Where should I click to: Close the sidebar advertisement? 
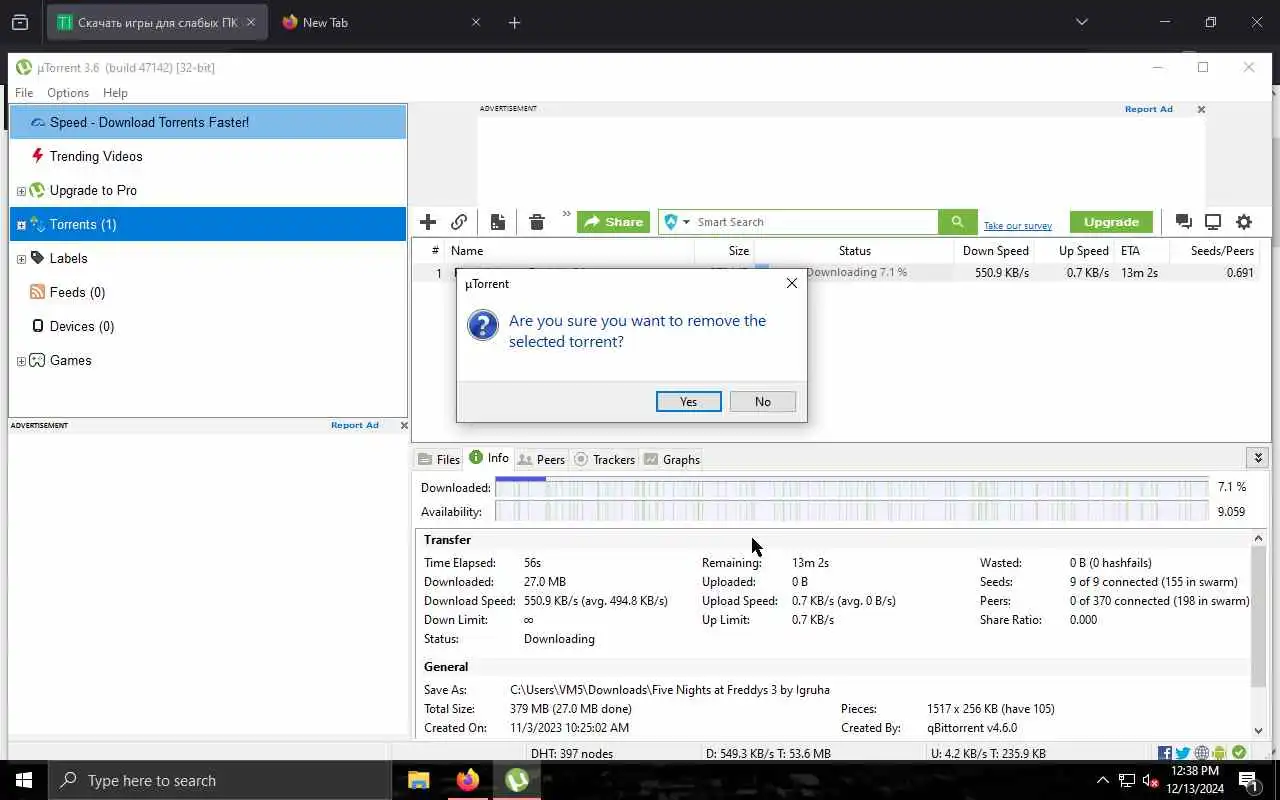[404, 425]
